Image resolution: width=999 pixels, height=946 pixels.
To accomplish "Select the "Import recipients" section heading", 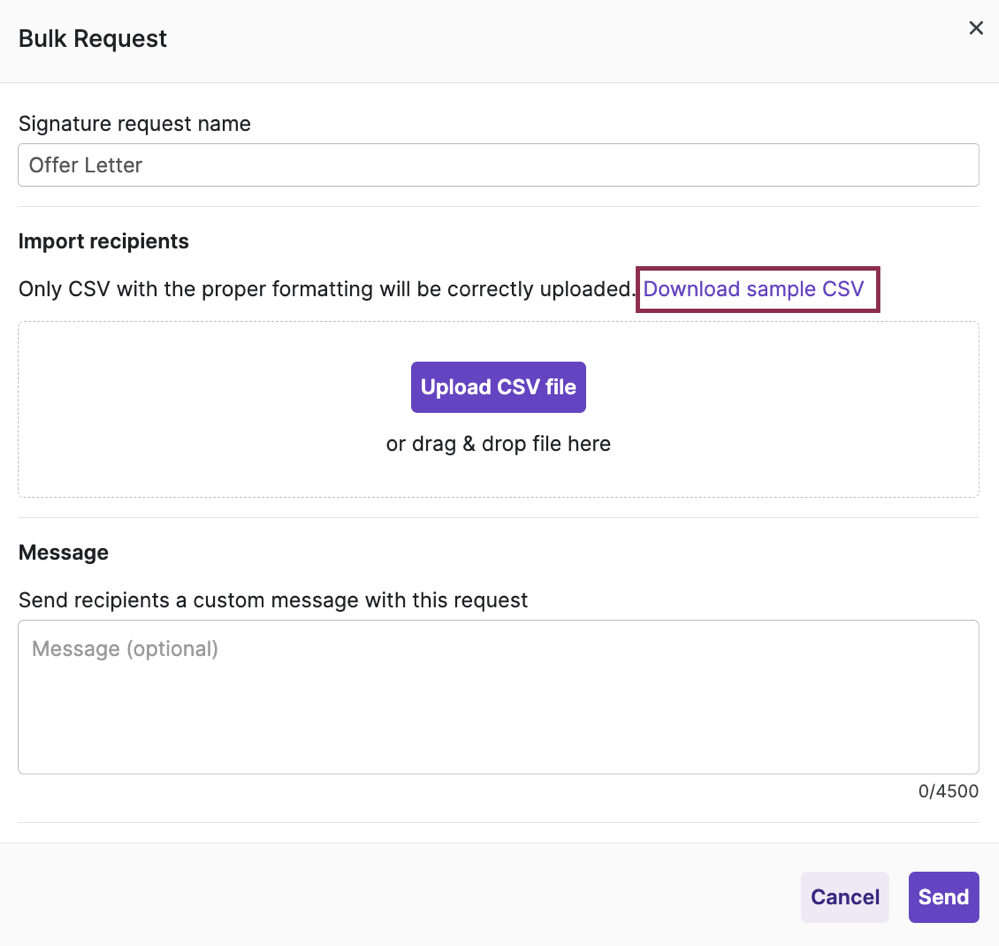I will (x=103, y=241).
